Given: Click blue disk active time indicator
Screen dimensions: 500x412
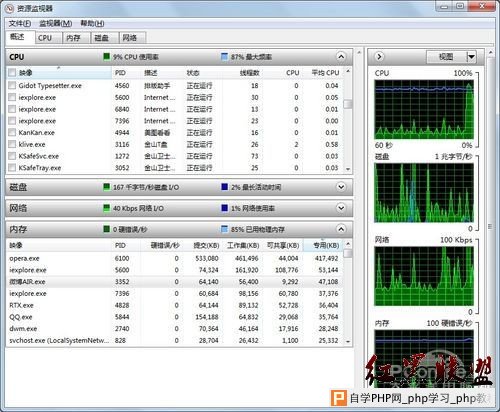Looking at the screenshot, I should [225, 187].
